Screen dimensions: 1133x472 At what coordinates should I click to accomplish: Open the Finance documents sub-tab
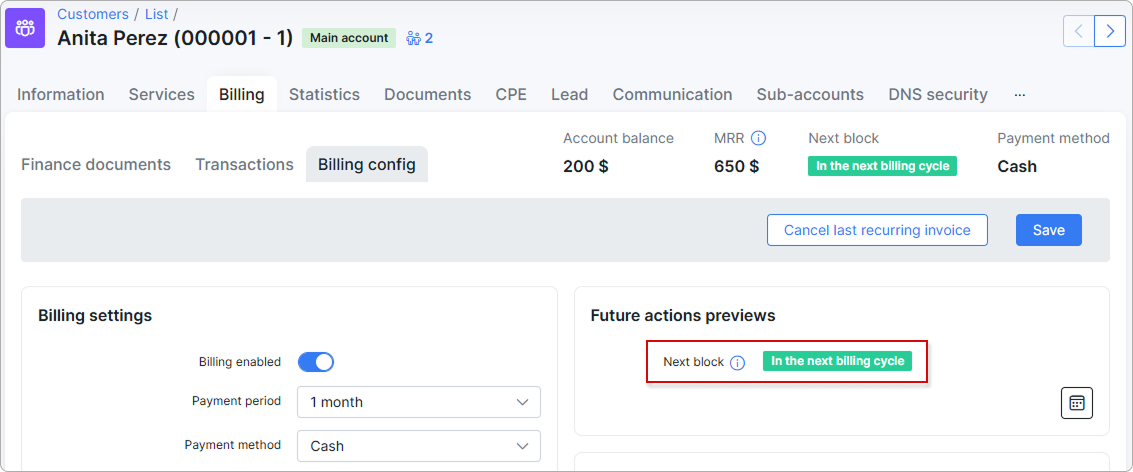[x=96, y=165]
